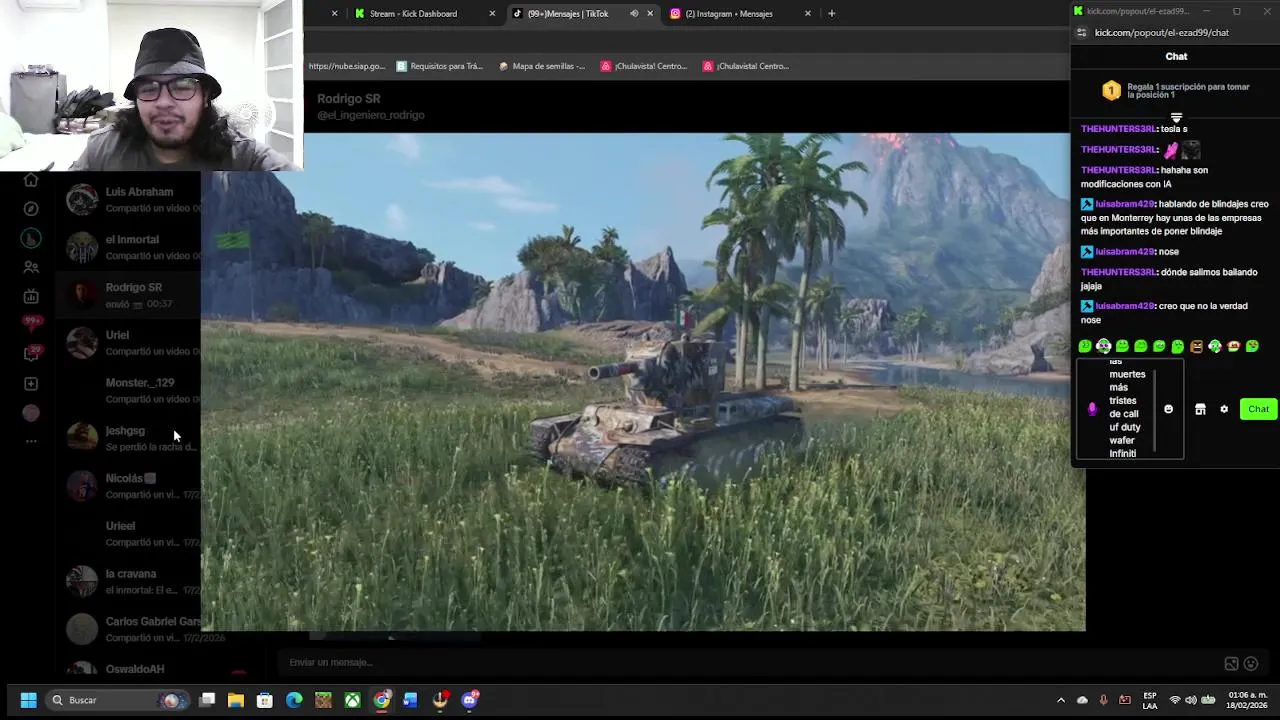Screen dimensions: 1280x720
Task: Open Kick chat settings gear
Action: (x=1224, y=409)
